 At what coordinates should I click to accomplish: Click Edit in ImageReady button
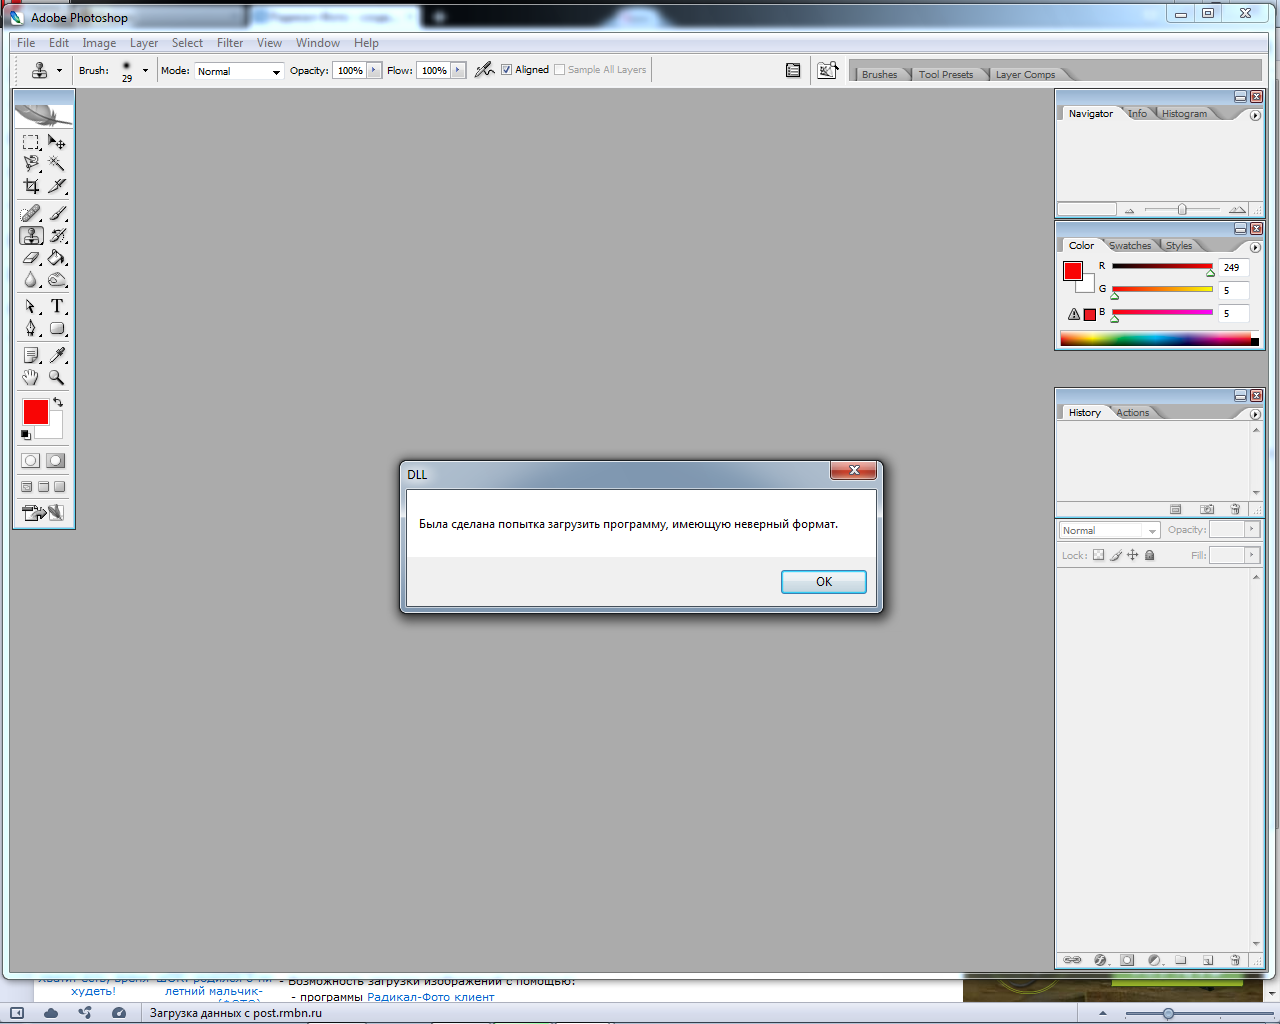[43, 513]
